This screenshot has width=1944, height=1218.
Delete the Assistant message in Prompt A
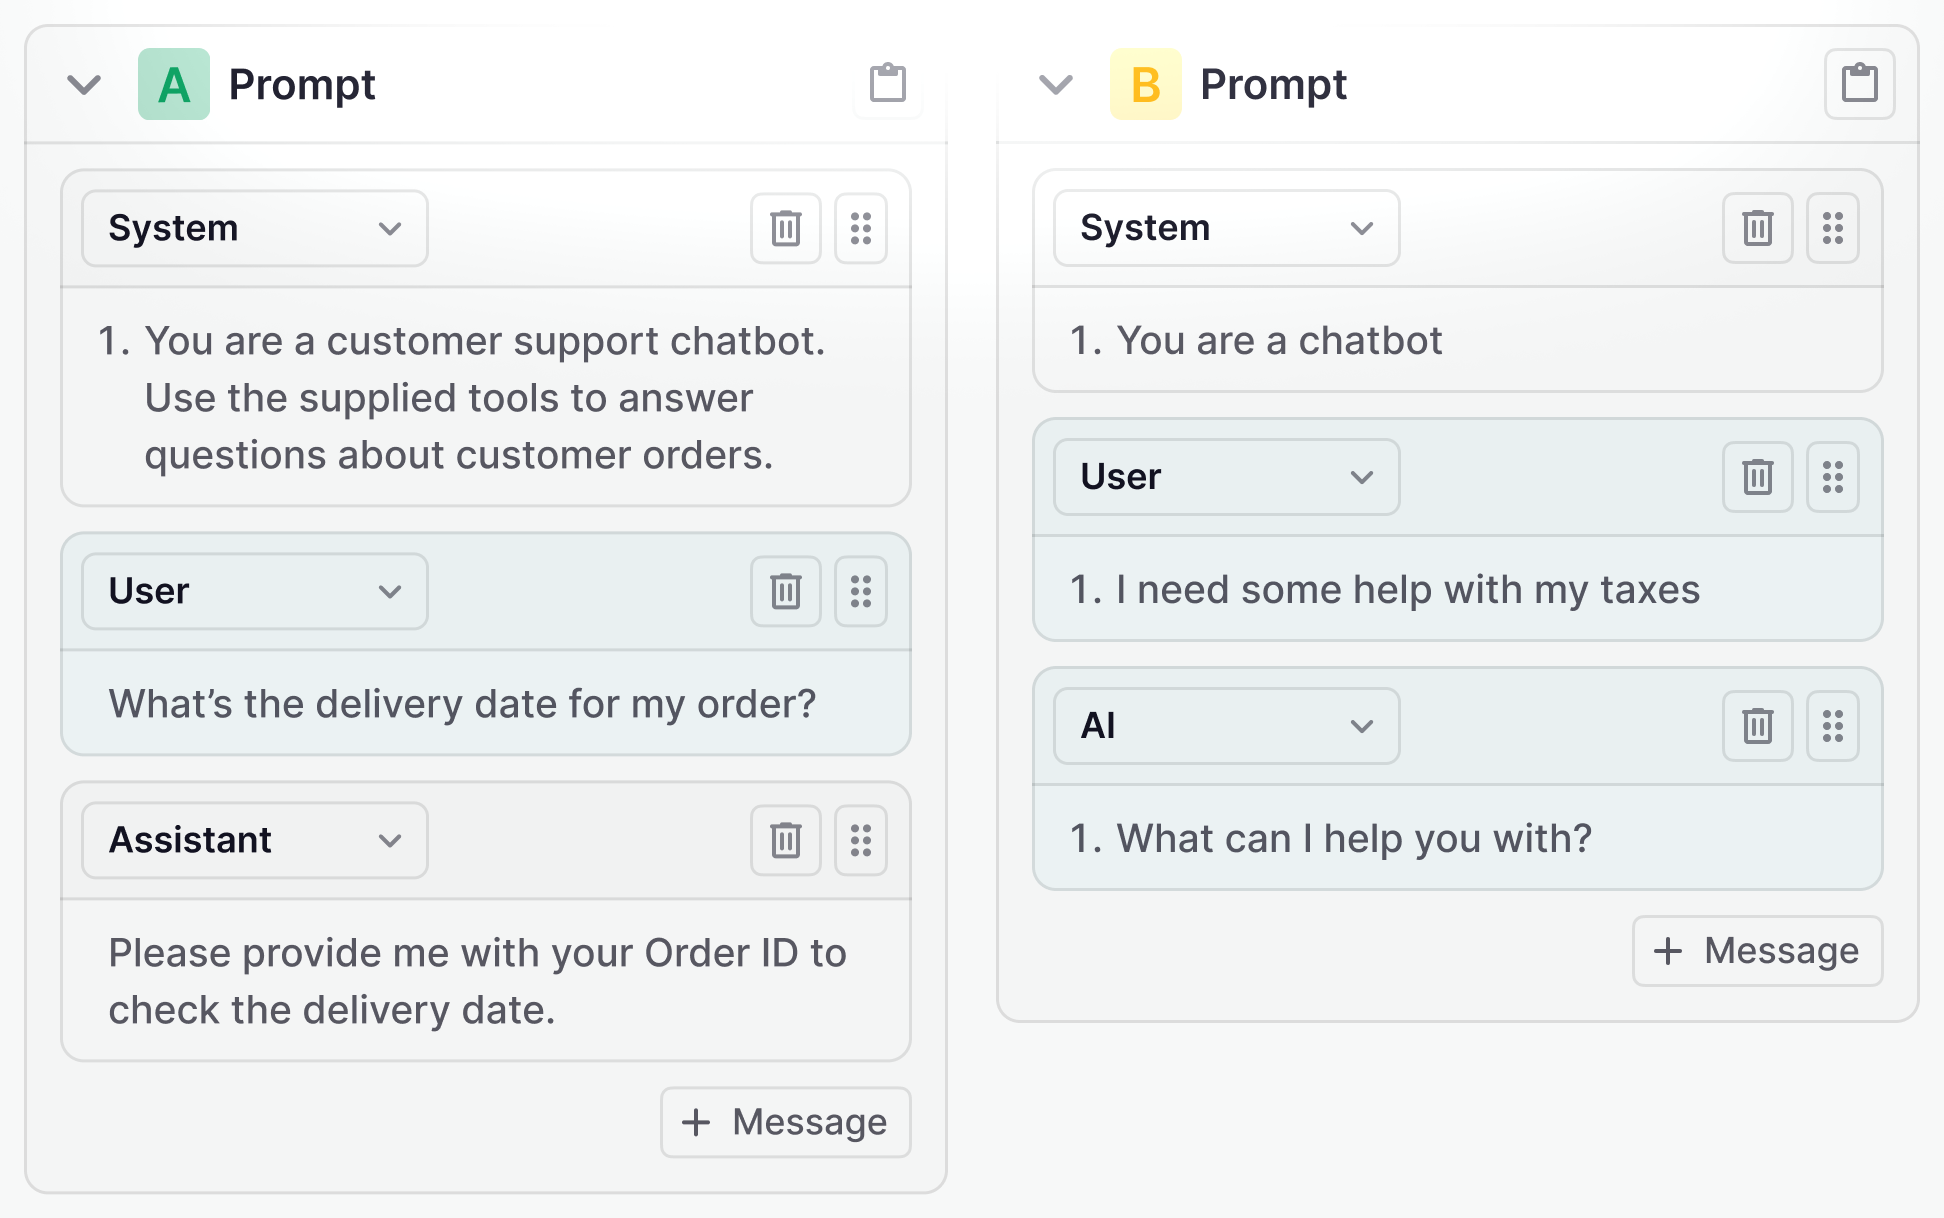[x=786, y=840]
